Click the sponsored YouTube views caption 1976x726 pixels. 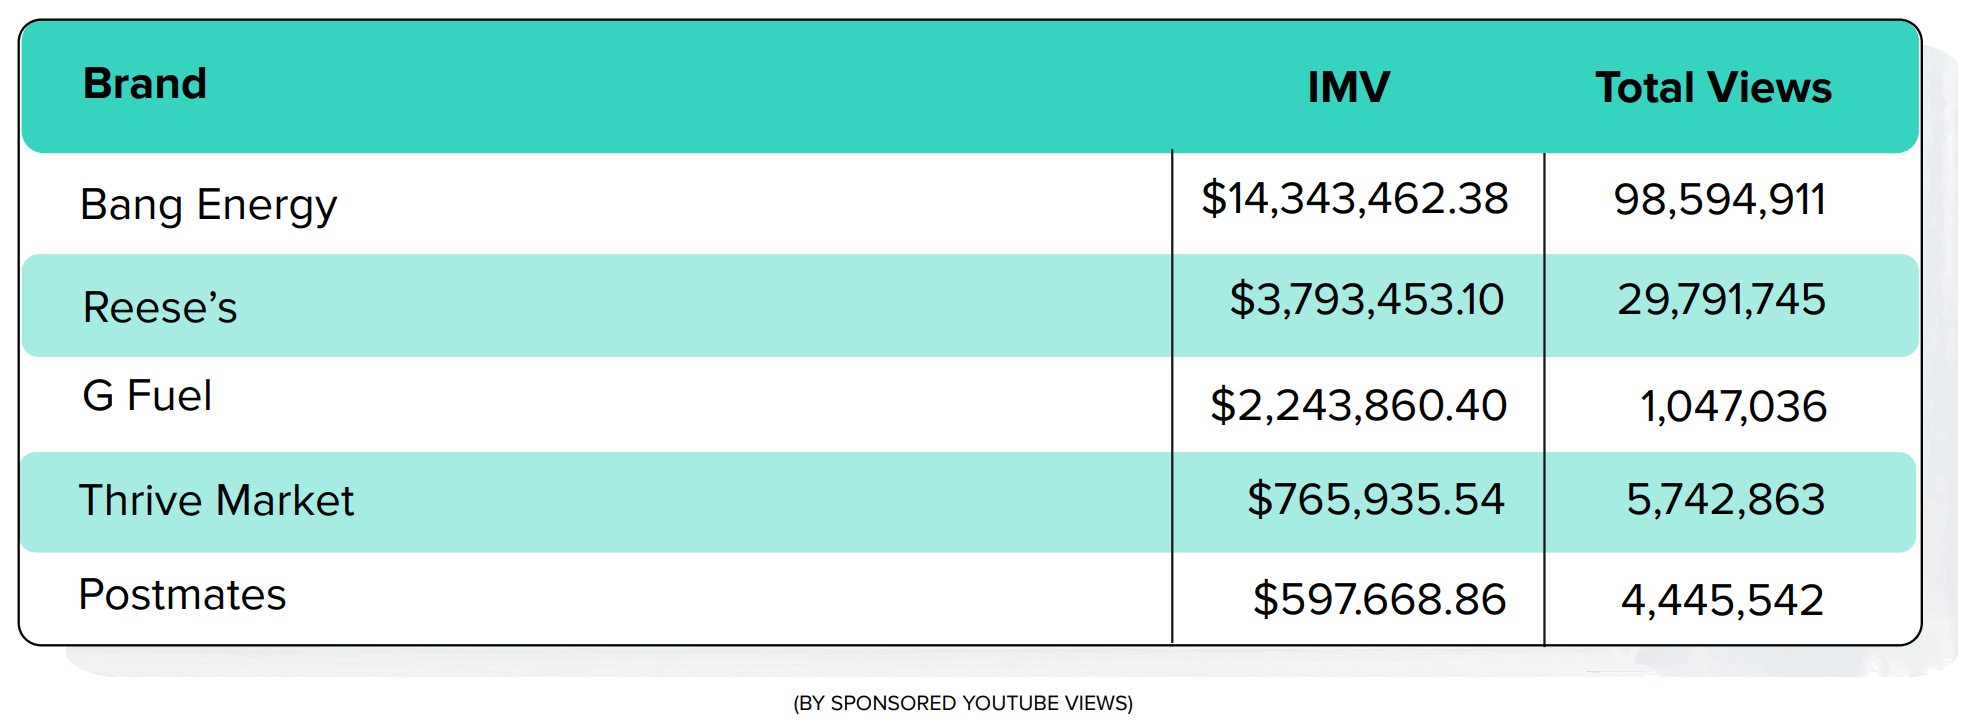coord(963,704)
